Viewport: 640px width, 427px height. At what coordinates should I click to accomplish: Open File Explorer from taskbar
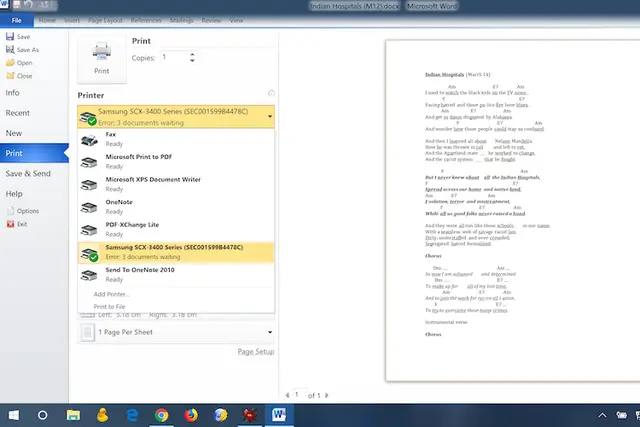pos(73,415)
